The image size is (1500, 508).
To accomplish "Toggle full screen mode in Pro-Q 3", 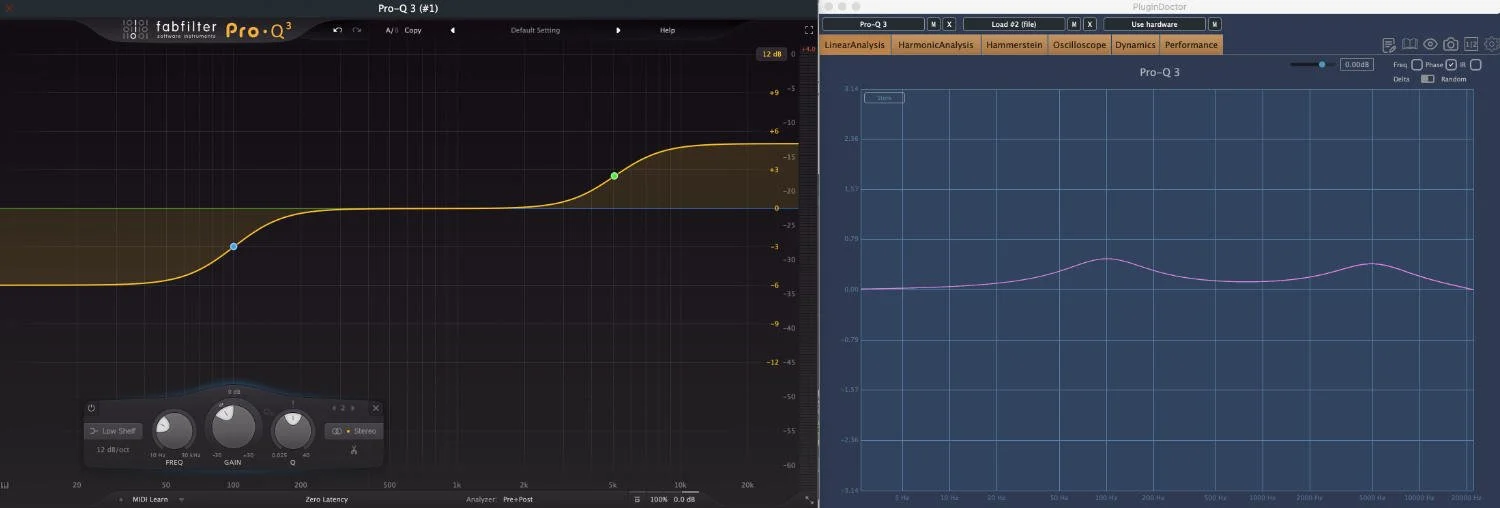I will (x=809, y=30).
